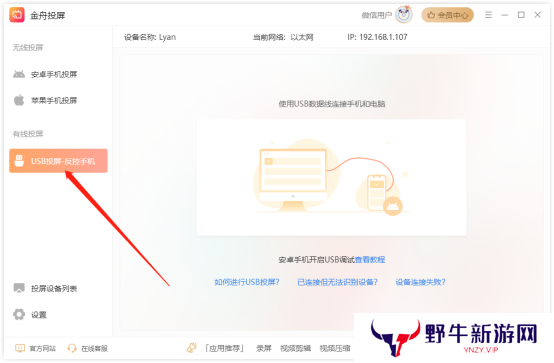Close the 金舟投屏 window
The height and width of the screenshot is (363, 554).
[x=537, y=15]
